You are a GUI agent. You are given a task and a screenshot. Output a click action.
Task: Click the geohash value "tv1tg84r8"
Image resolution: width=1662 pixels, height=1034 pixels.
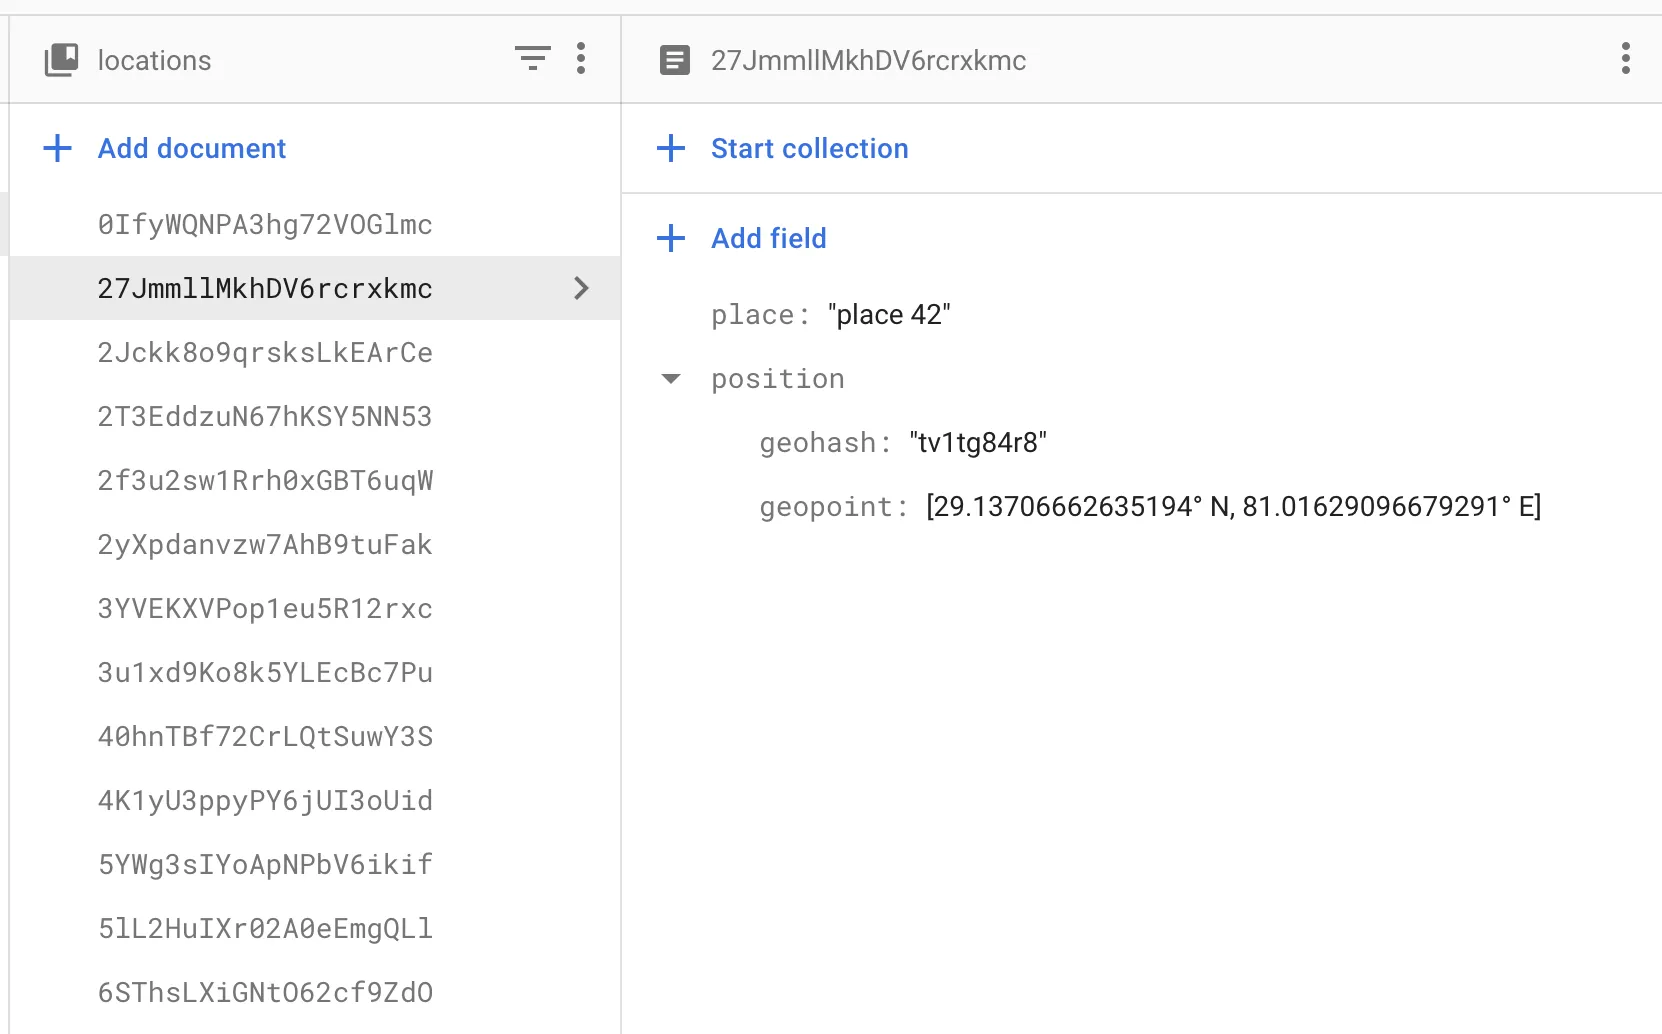978,443
